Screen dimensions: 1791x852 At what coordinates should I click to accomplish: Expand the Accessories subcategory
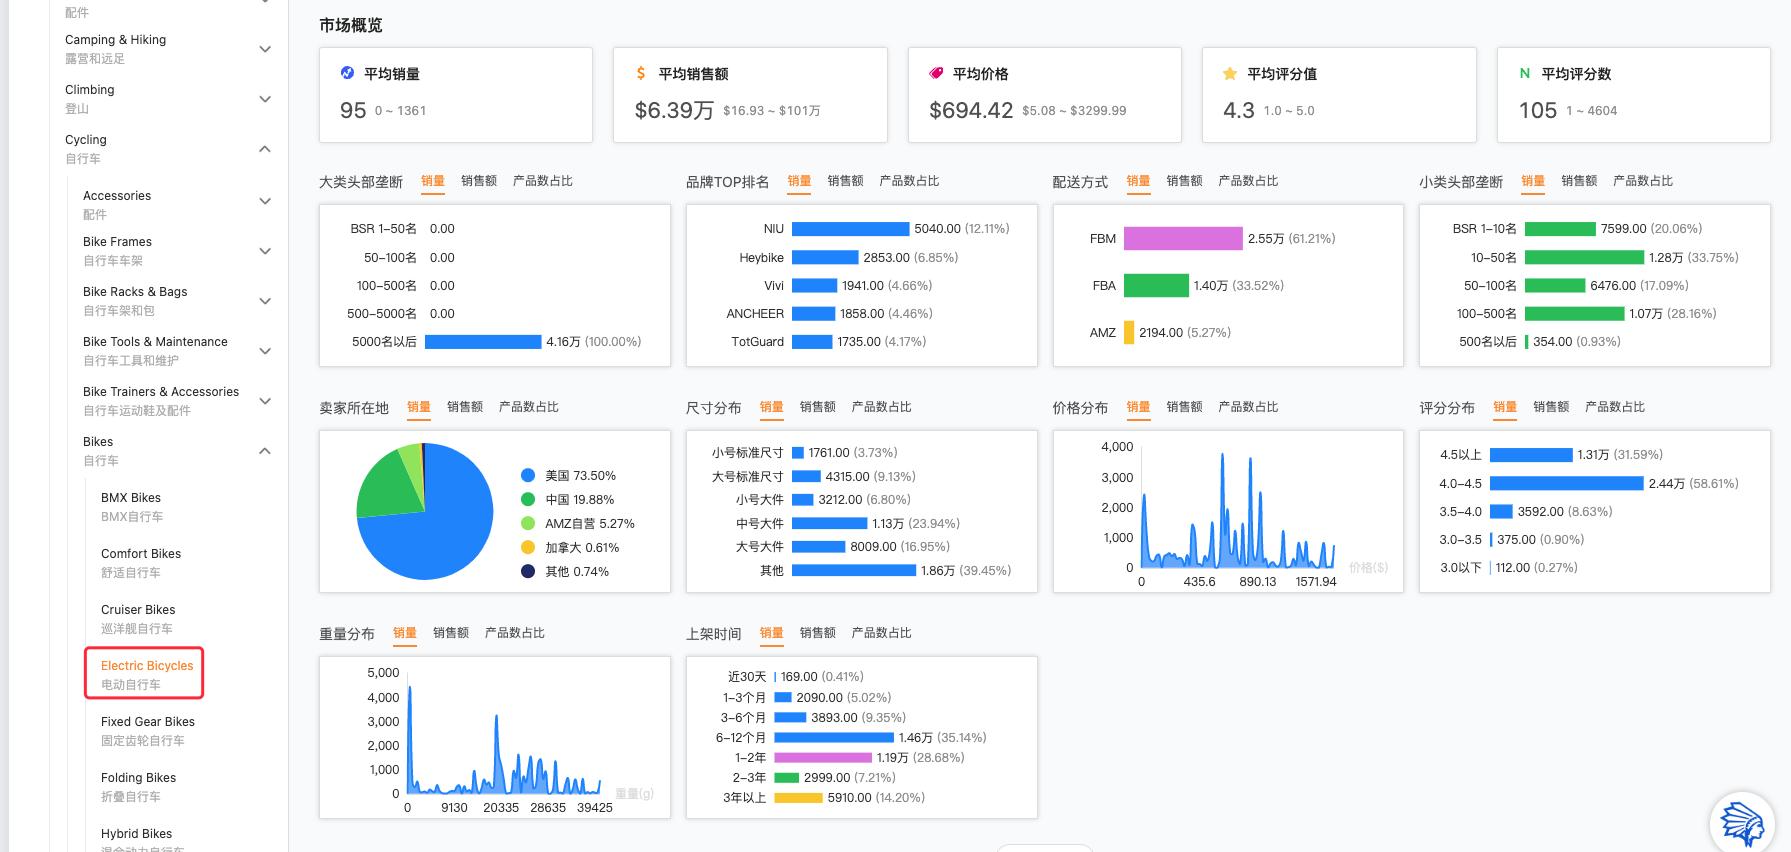pos(265,201)
